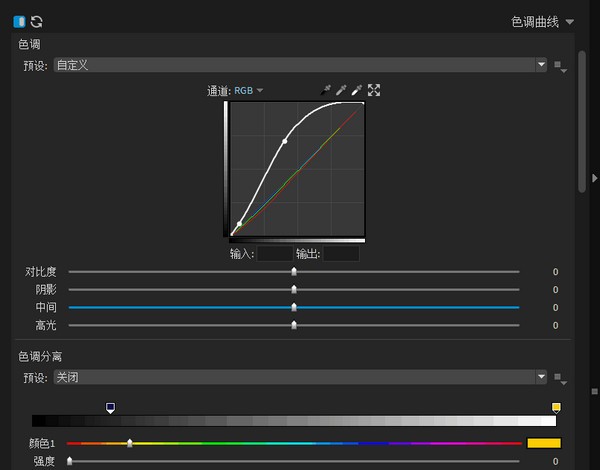Select the black point eyedropper
Screen dimensions: 600x470
[325, 91]
